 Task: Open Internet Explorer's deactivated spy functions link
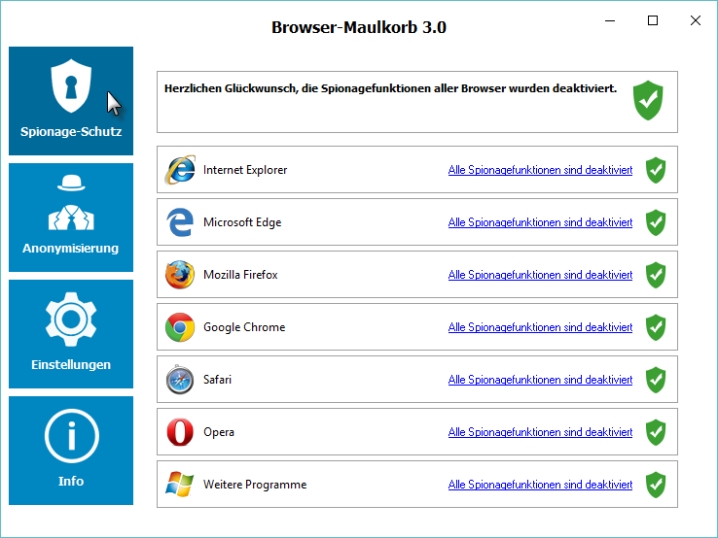(x=540, y=170)
